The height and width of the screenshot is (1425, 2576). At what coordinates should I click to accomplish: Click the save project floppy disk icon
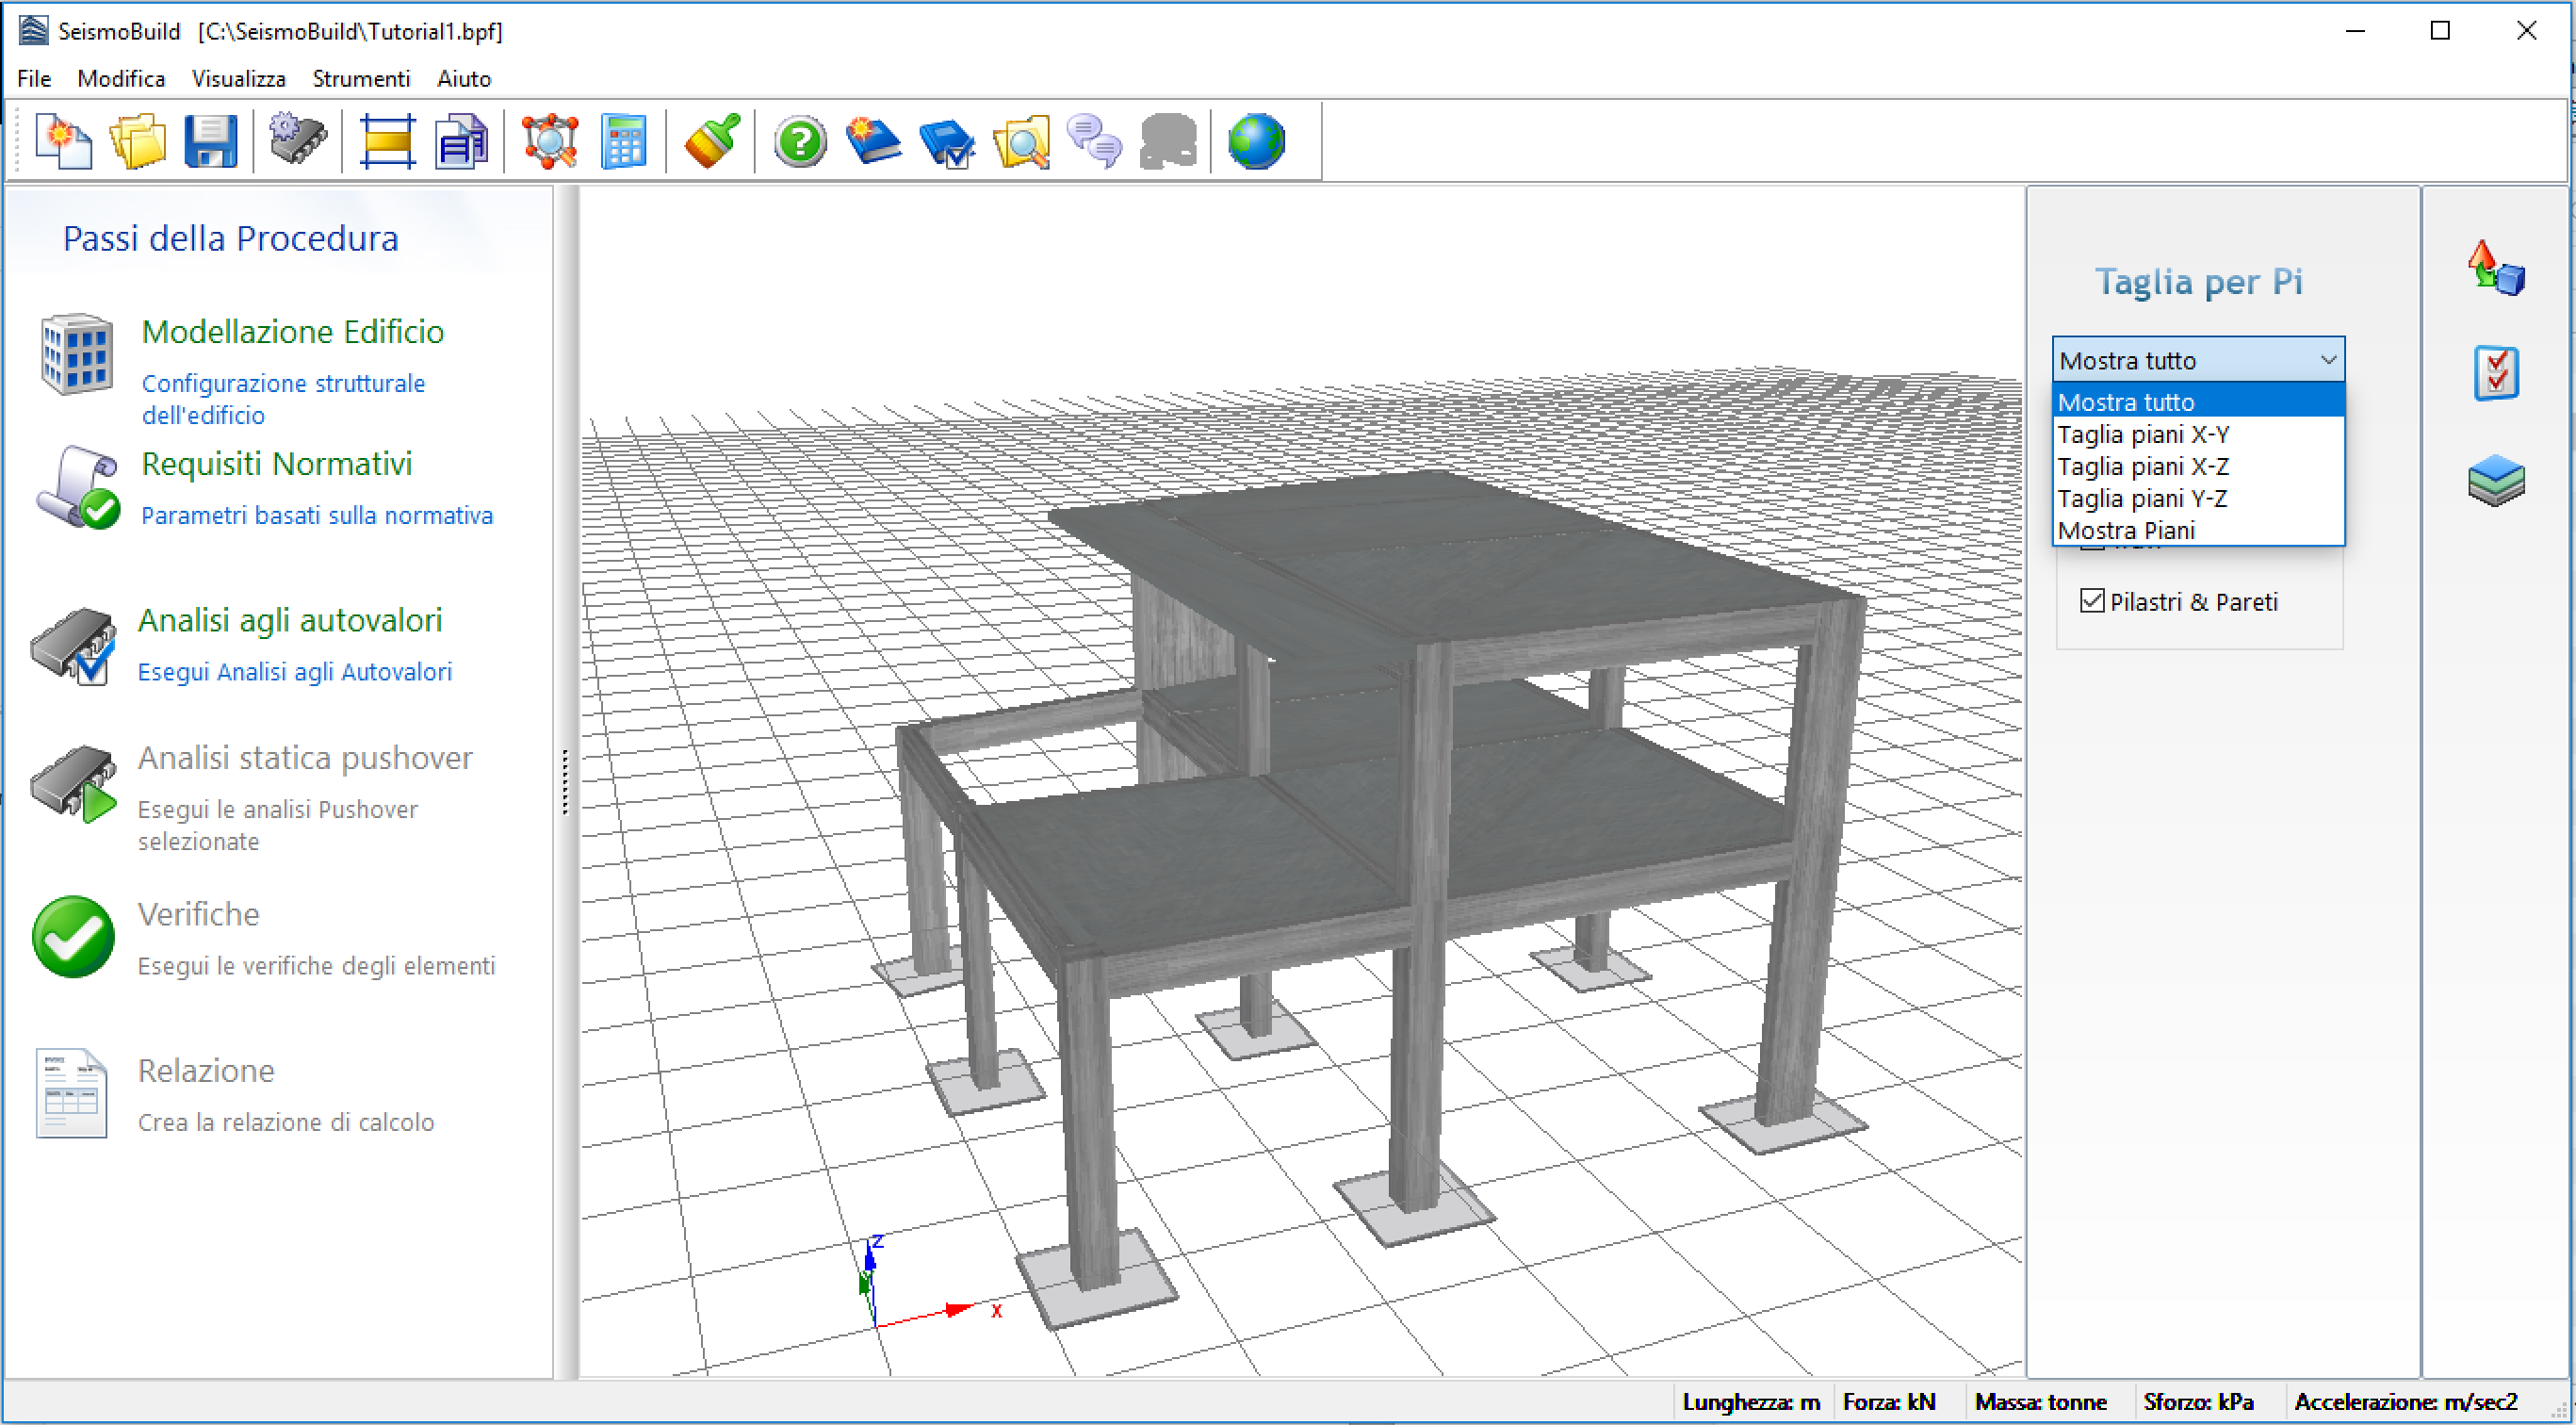pos(210,141)
